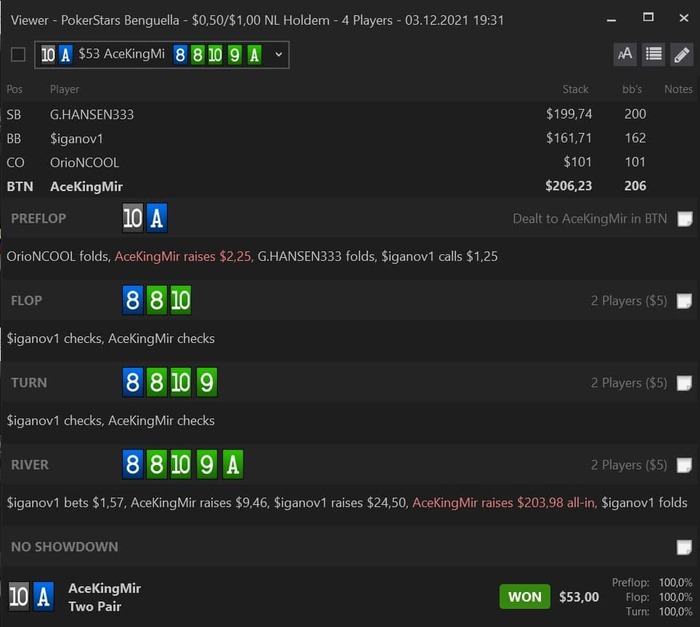Click the blue 8 card in FLOP row
Screen dimensions: 700x627
coord(133,301)
